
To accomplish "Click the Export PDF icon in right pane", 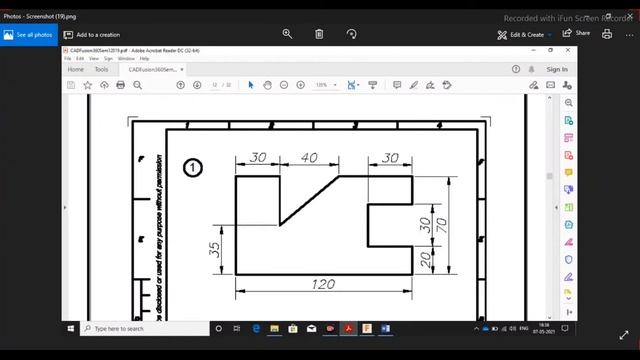I will pos(569,120).
